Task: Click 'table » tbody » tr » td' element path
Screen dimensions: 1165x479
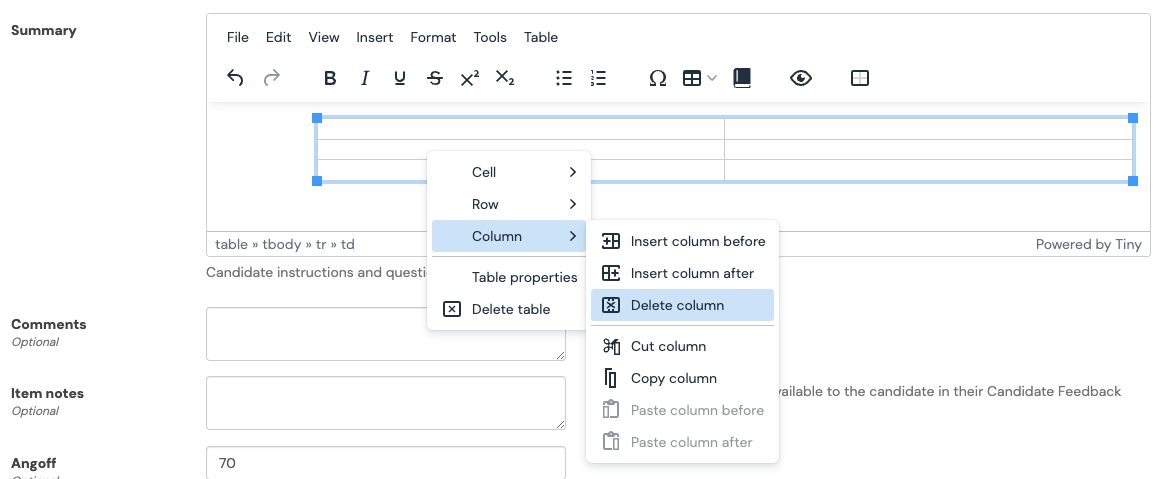Action: click(285, 244)
